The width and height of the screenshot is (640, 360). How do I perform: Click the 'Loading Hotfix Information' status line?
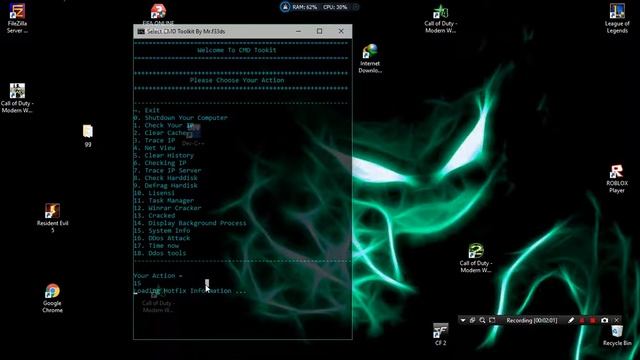190,291
